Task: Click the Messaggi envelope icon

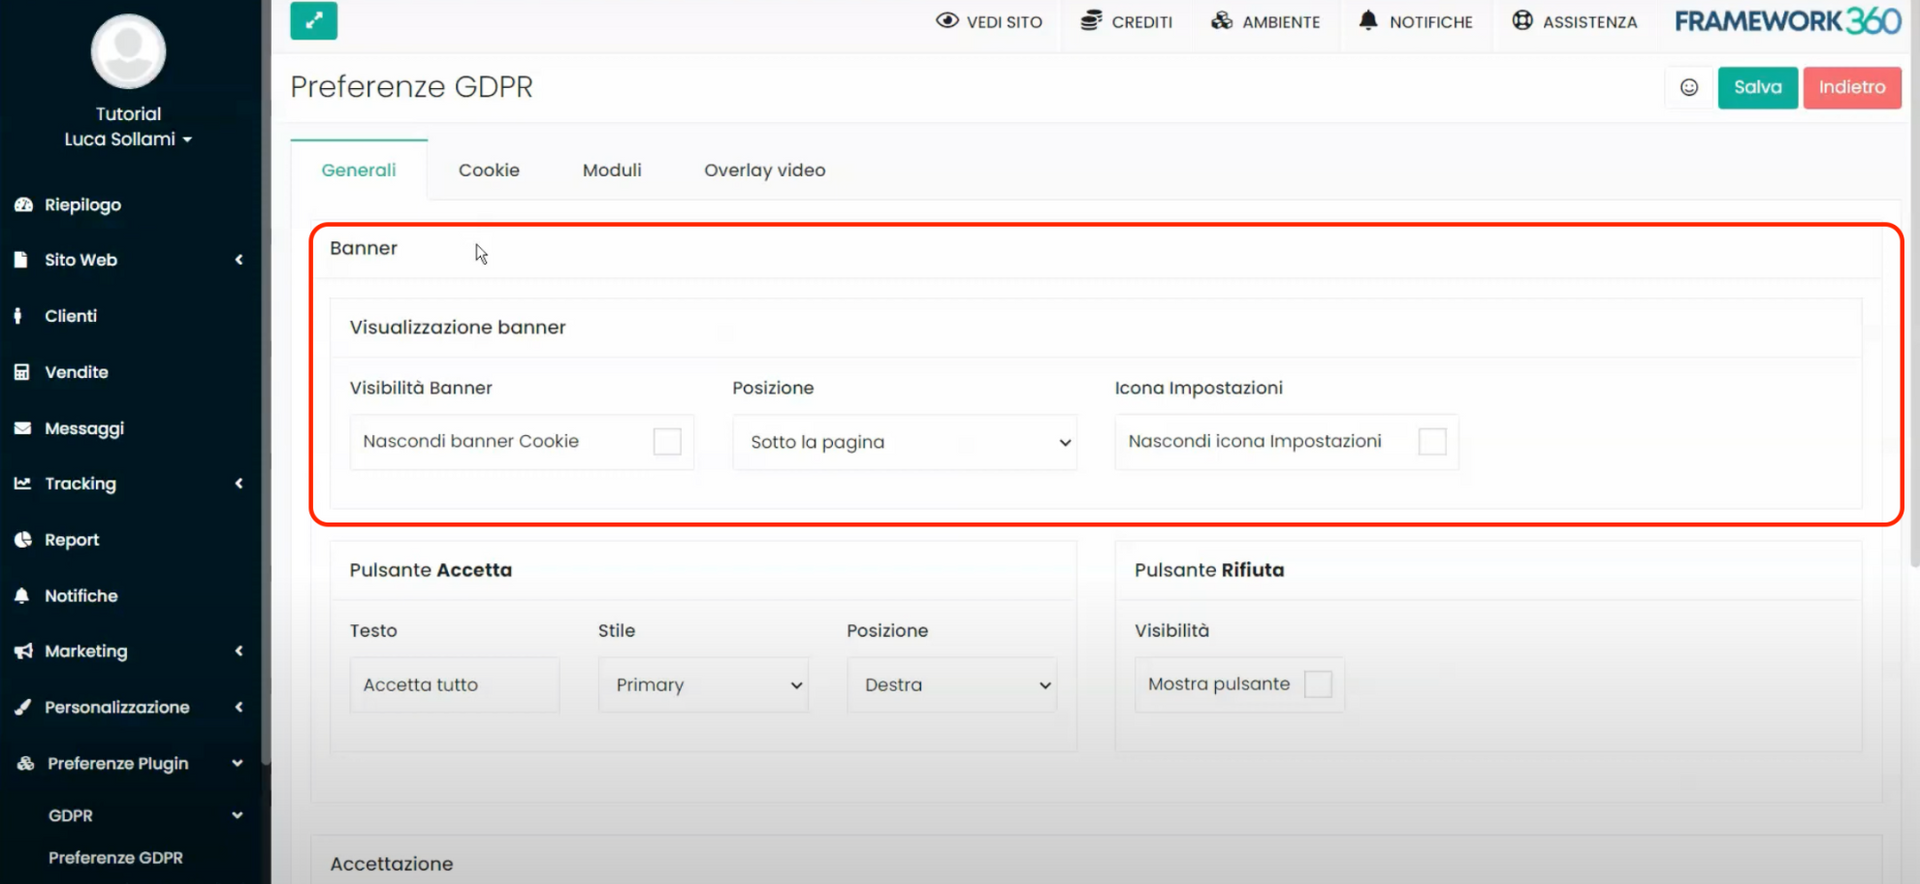Action: click(x=22, y=428)
